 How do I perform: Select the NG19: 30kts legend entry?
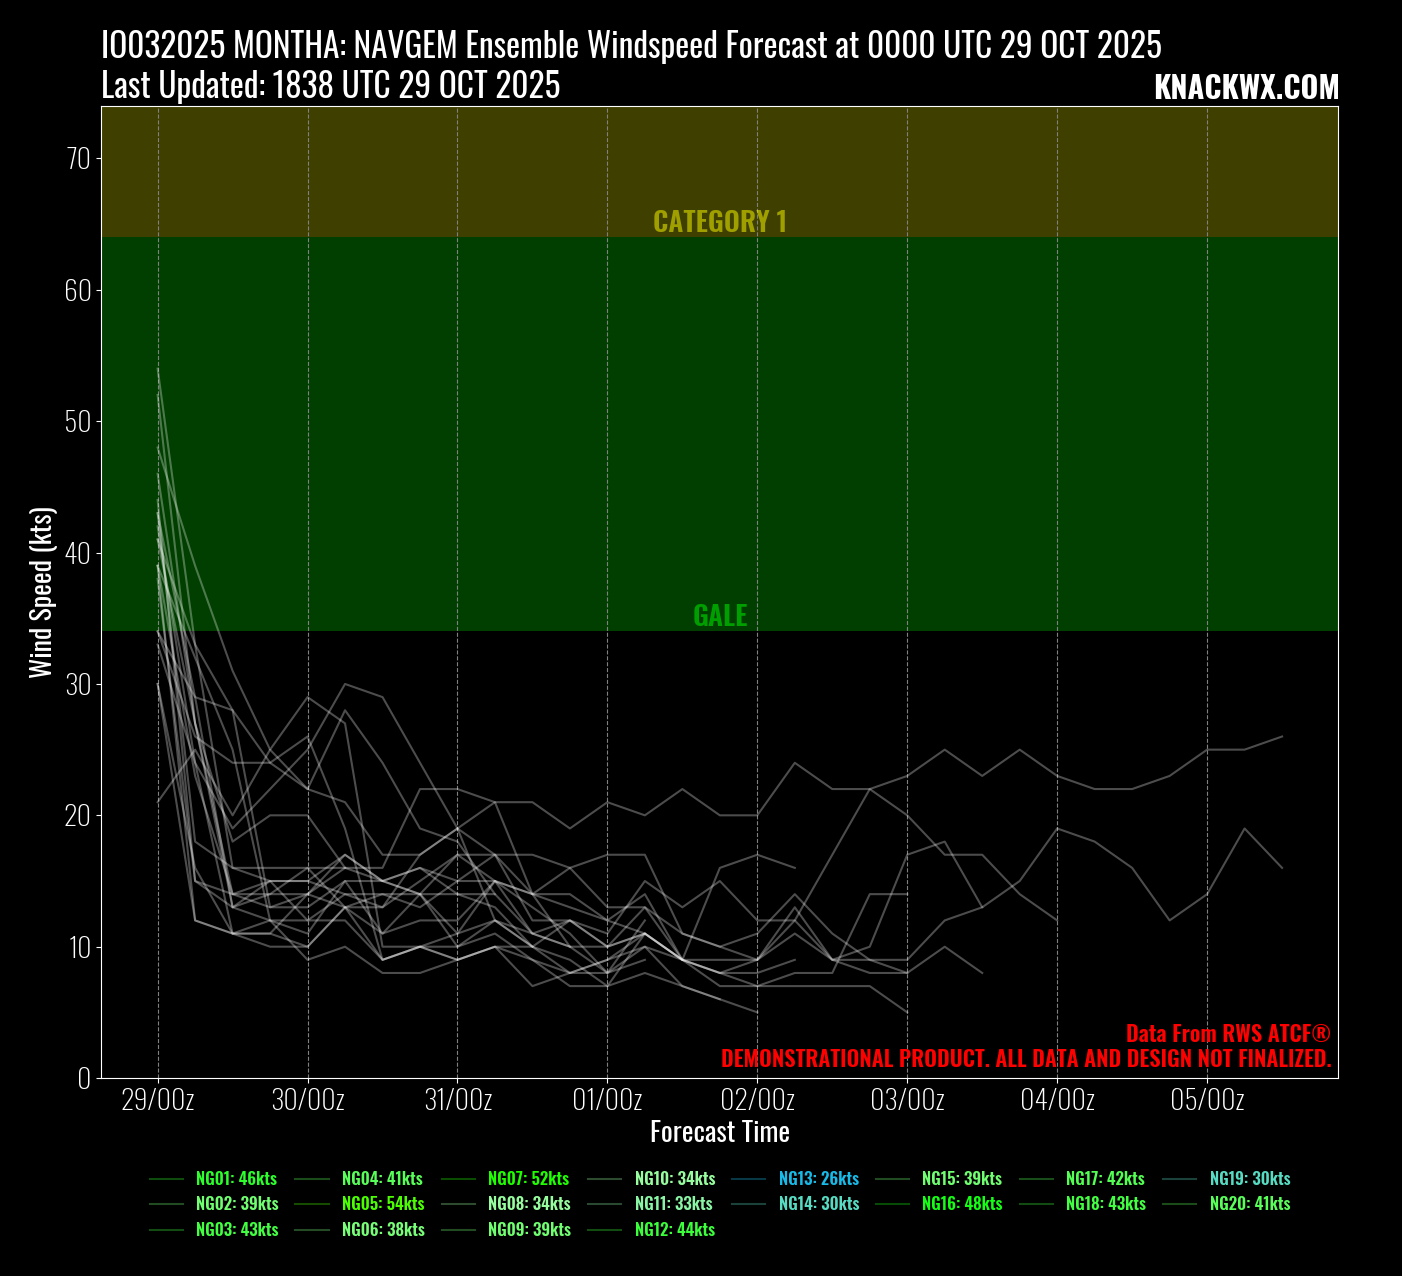pos(1249,1179)
